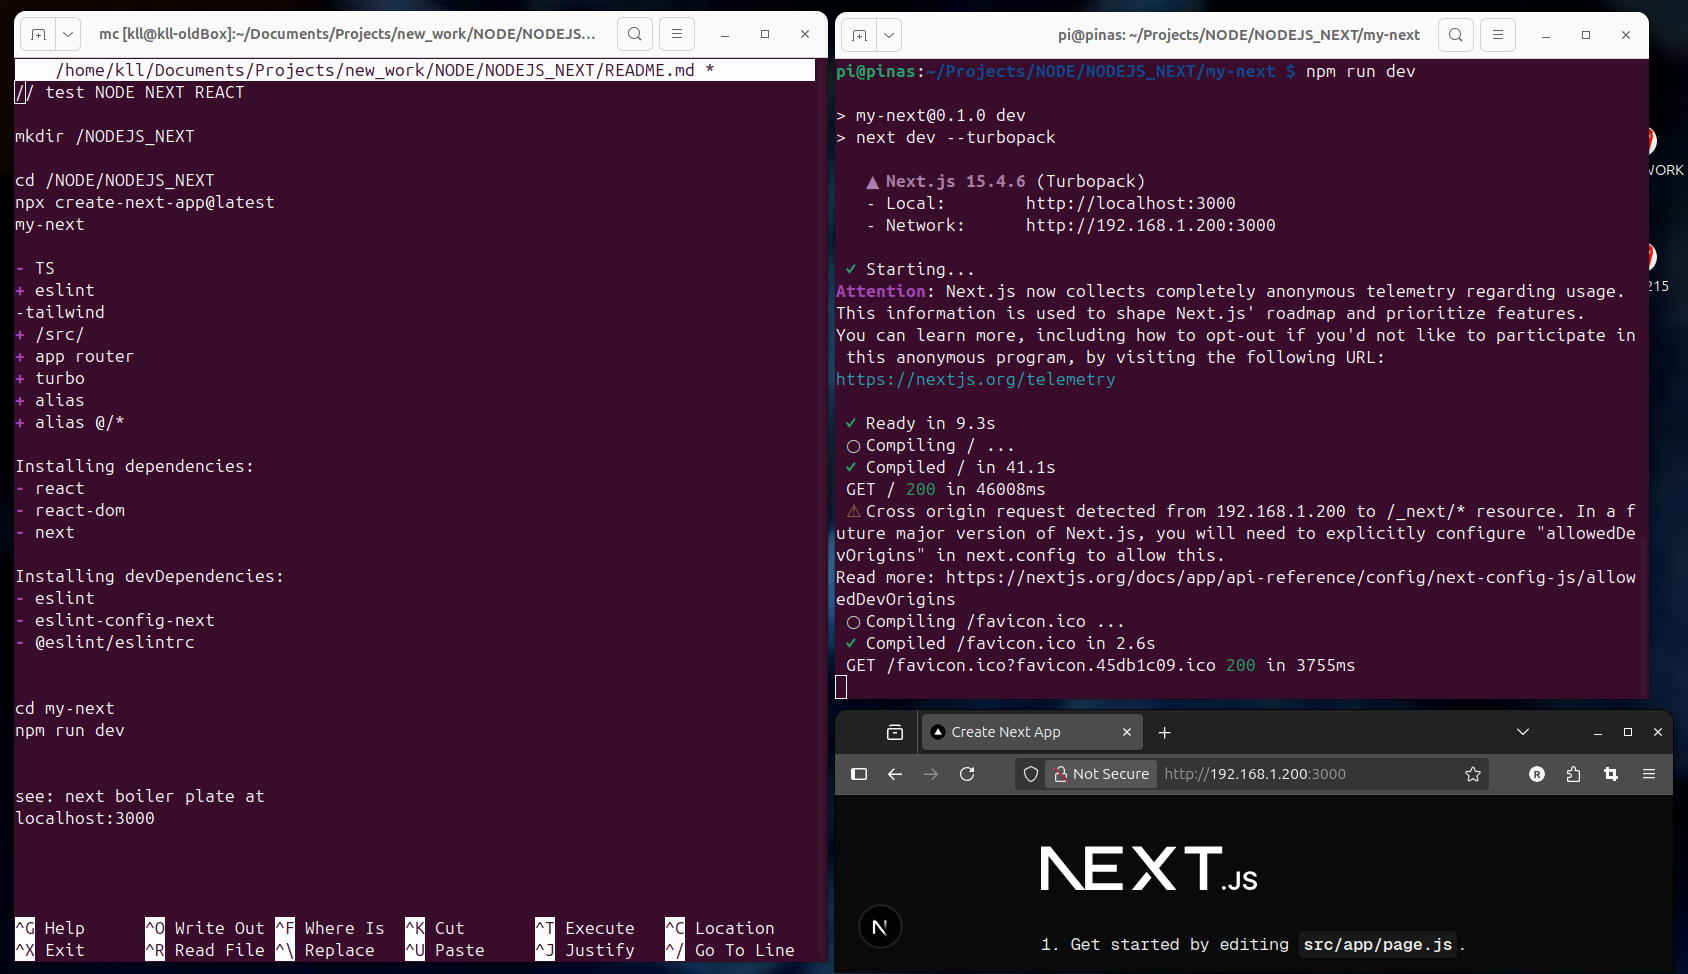Image resolution: width=1688 pixels, height=974 pixels.
Task: Click the NEXT.js logo on page
Action: [x=1148, y=869]
